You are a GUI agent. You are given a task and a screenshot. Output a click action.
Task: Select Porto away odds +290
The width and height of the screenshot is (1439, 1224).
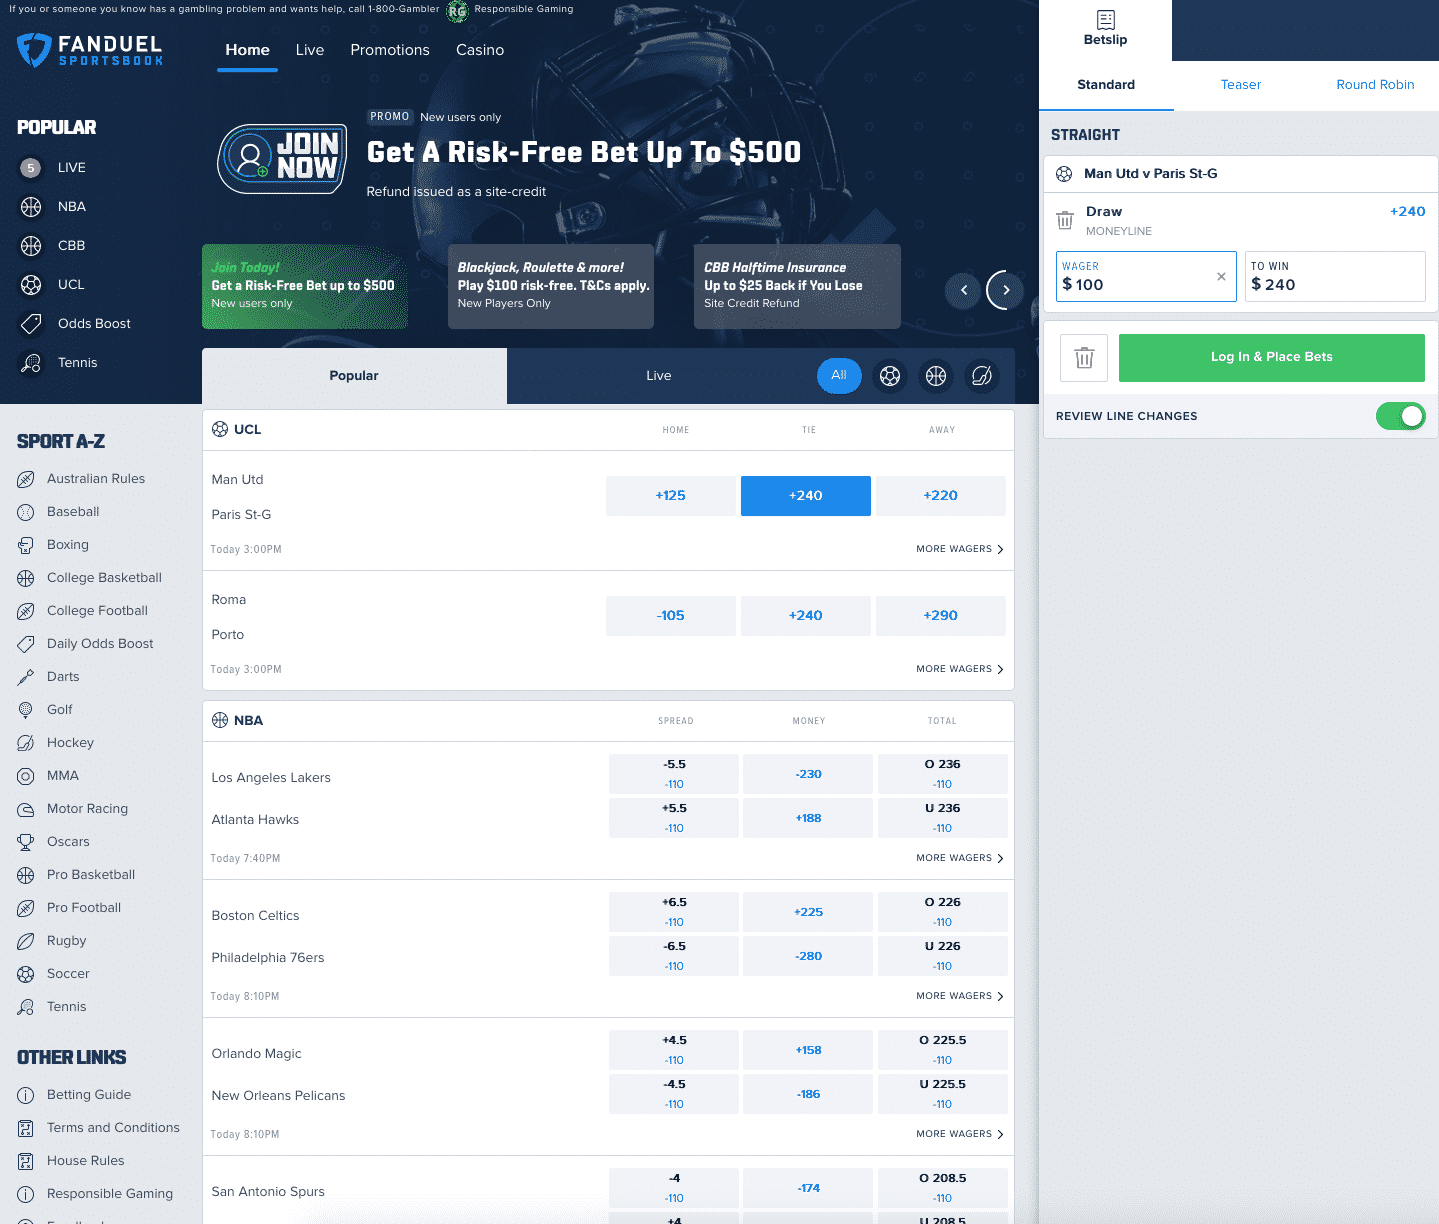(x=941, y=616)
